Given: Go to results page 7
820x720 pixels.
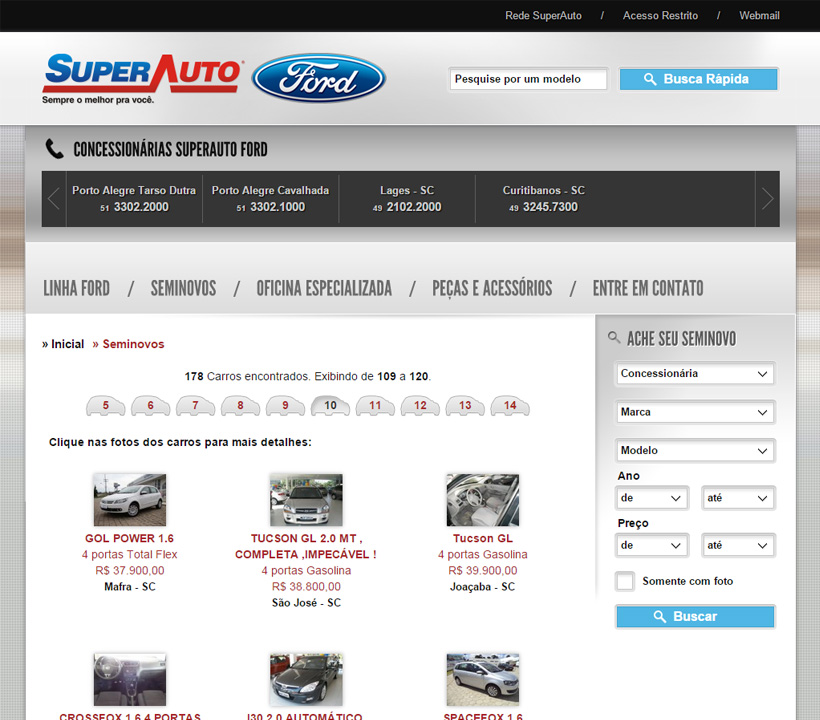Looking at the screenshot, I should tap(196, 405).
